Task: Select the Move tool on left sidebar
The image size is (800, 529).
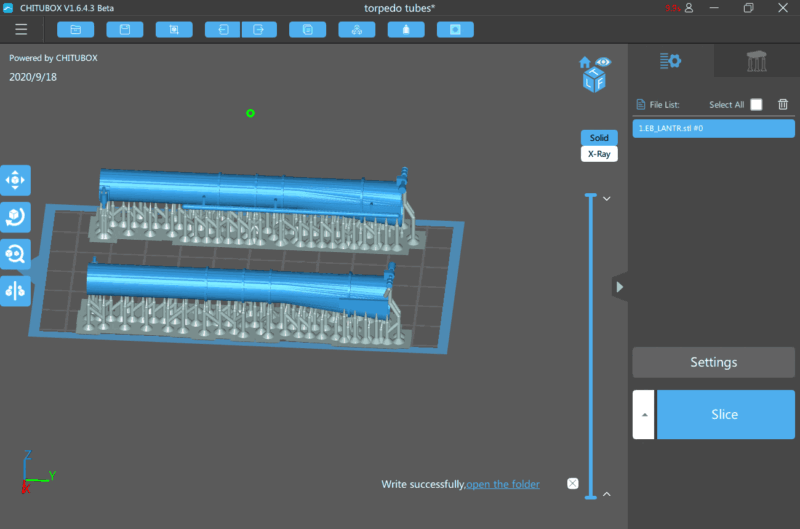Action: pos(15,180)
